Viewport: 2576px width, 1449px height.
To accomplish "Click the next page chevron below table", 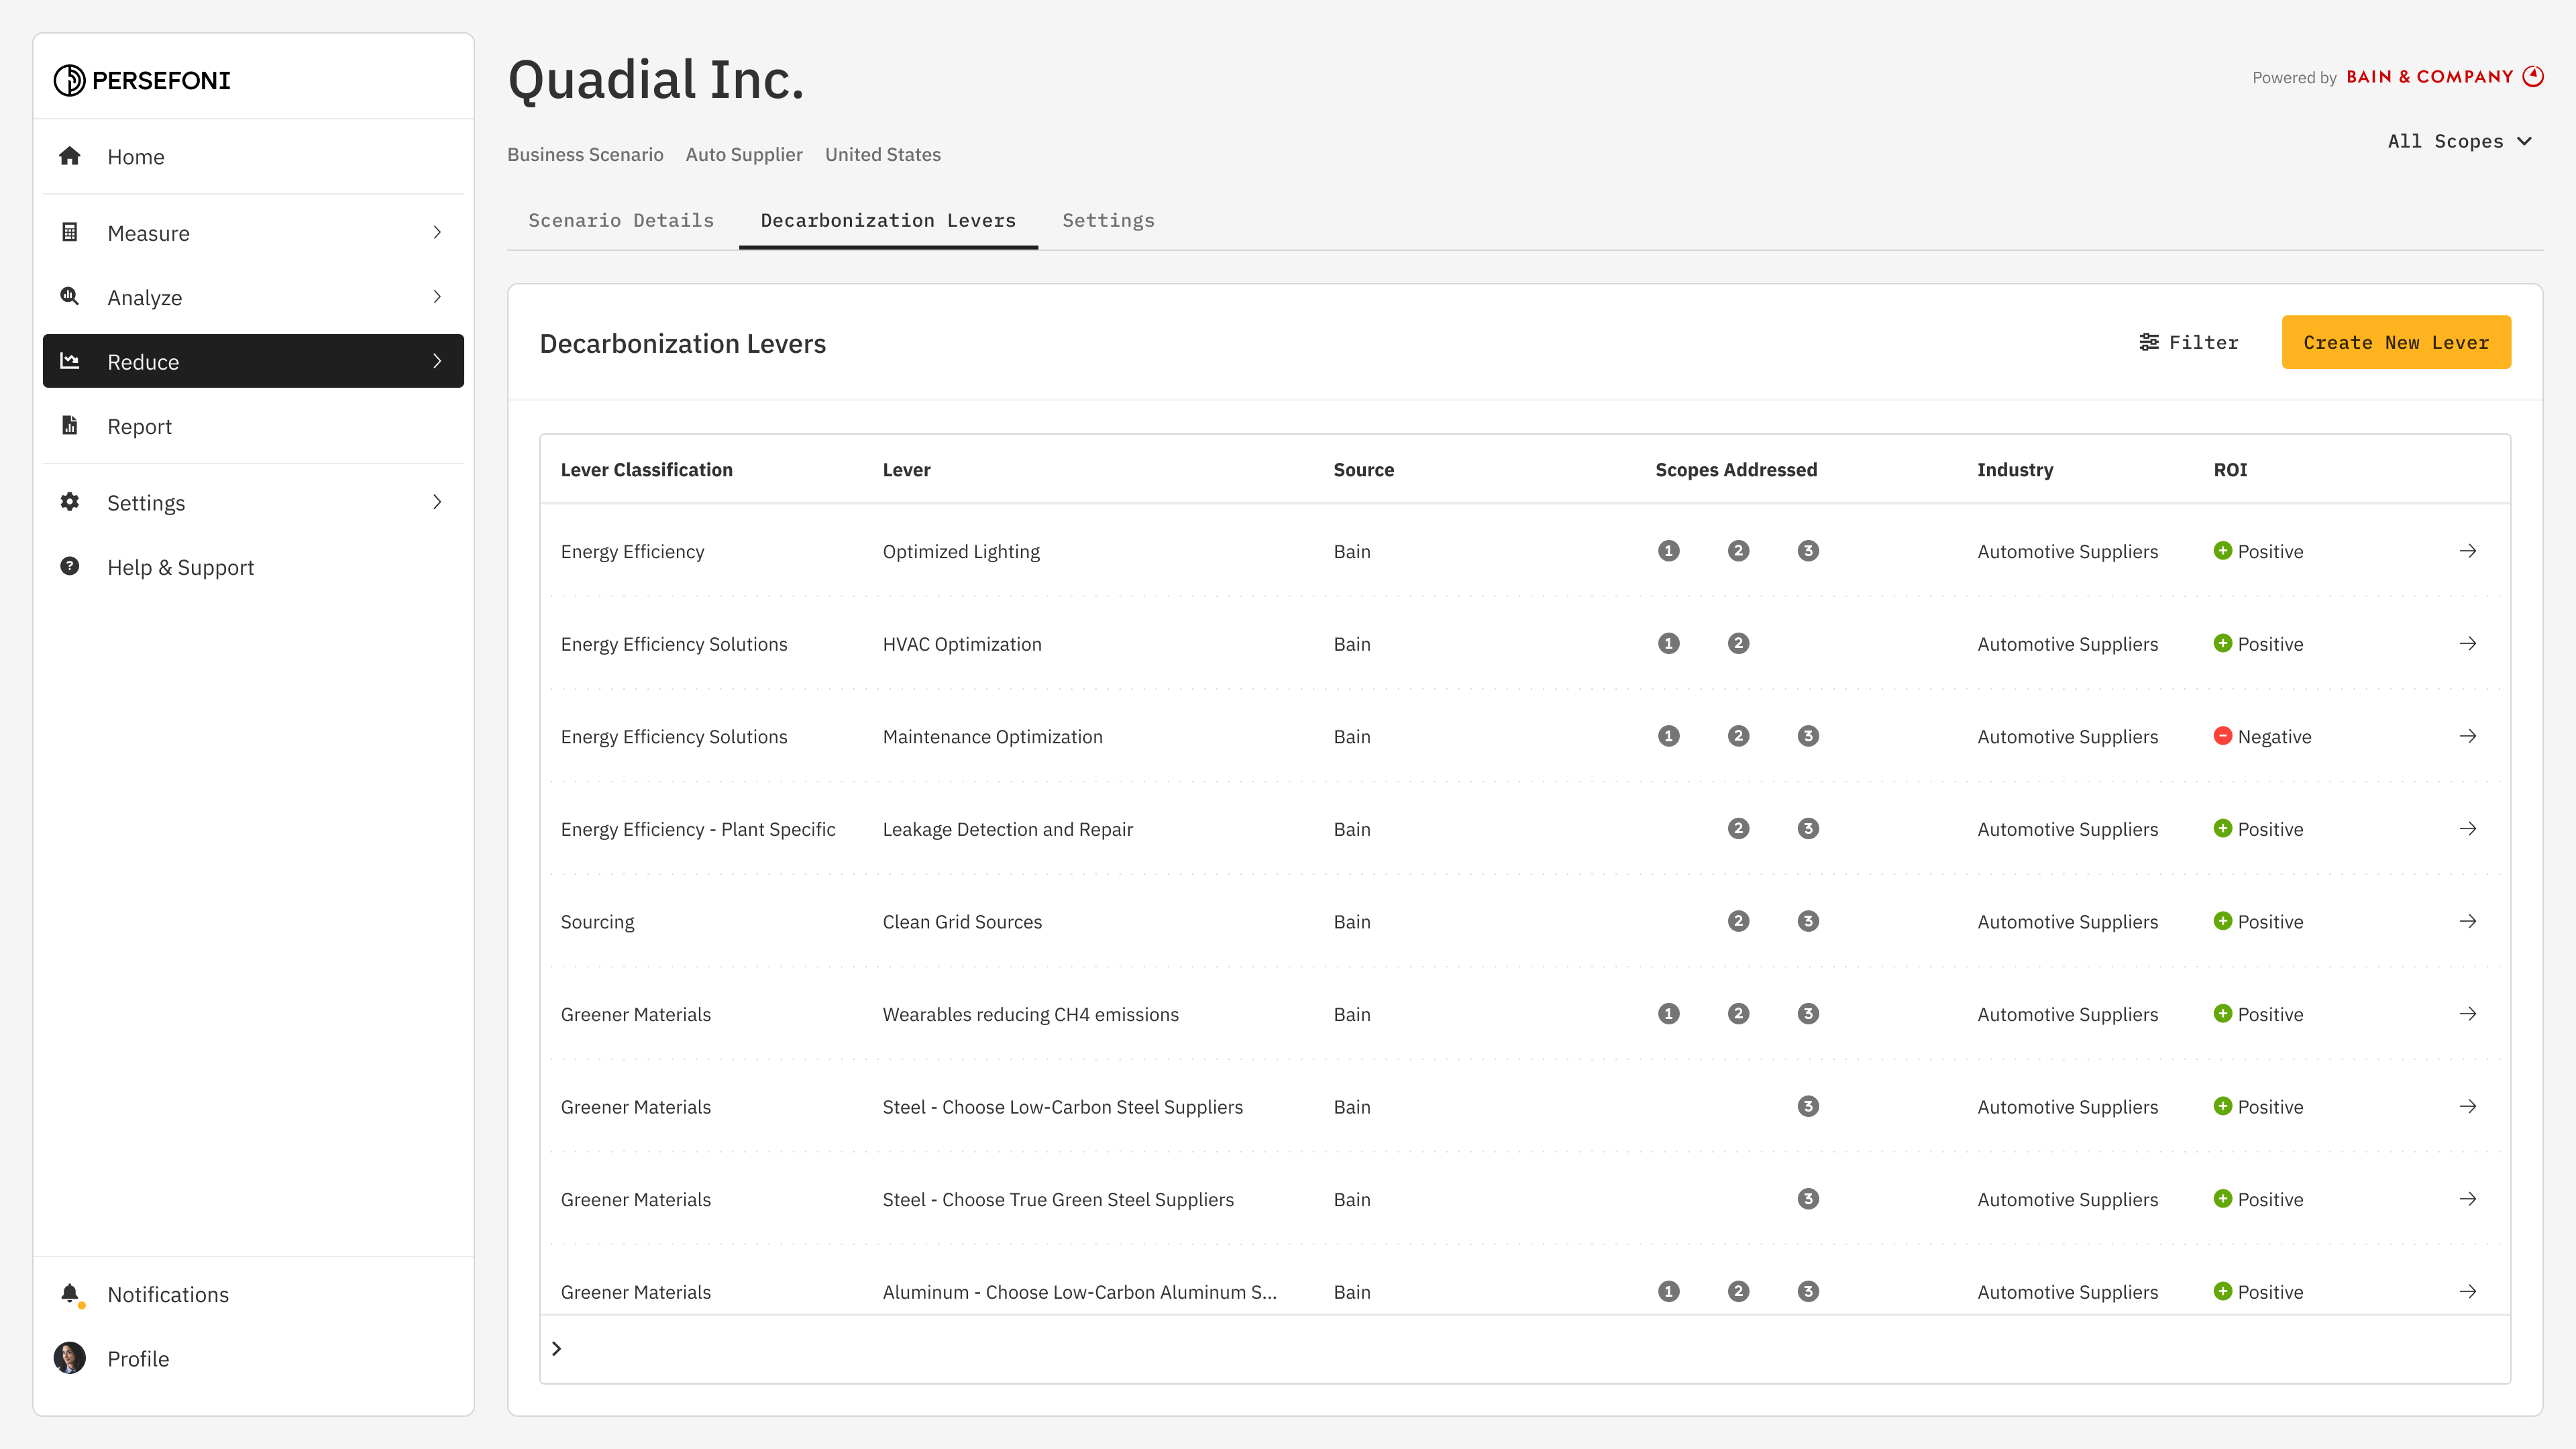I will point(557,1348).
